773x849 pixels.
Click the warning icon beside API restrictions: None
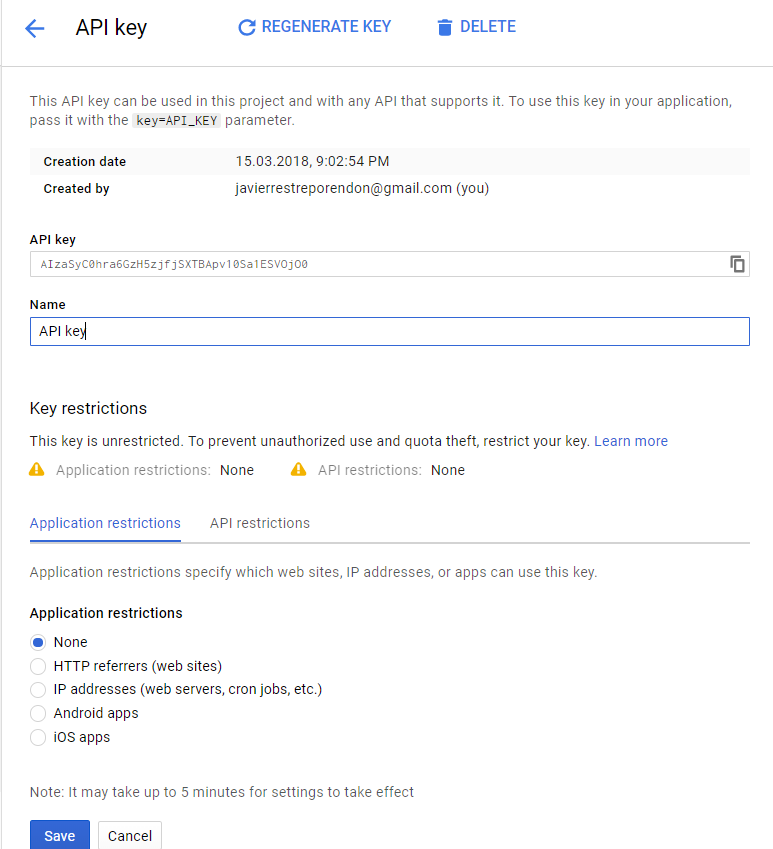pos(298,469)
